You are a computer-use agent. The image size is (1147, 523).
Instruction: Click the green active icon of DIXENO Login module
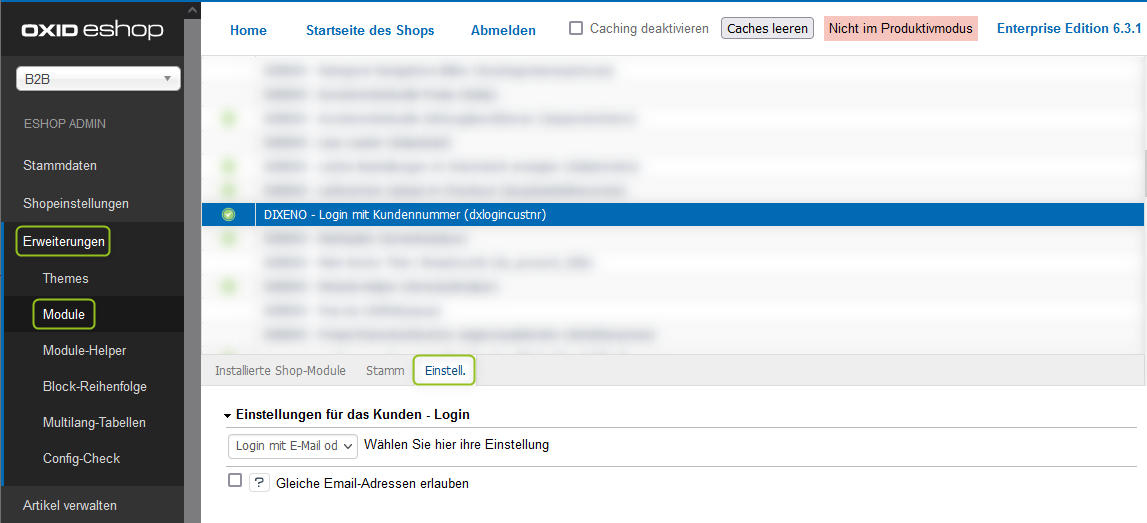pos(228,214)
